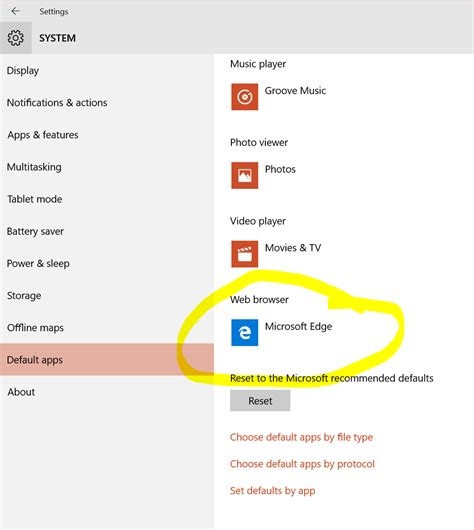Viewport: 474px width, 530px height.
Task: Click the Microsoft Edge browser icon
Action: coord(244,332)
